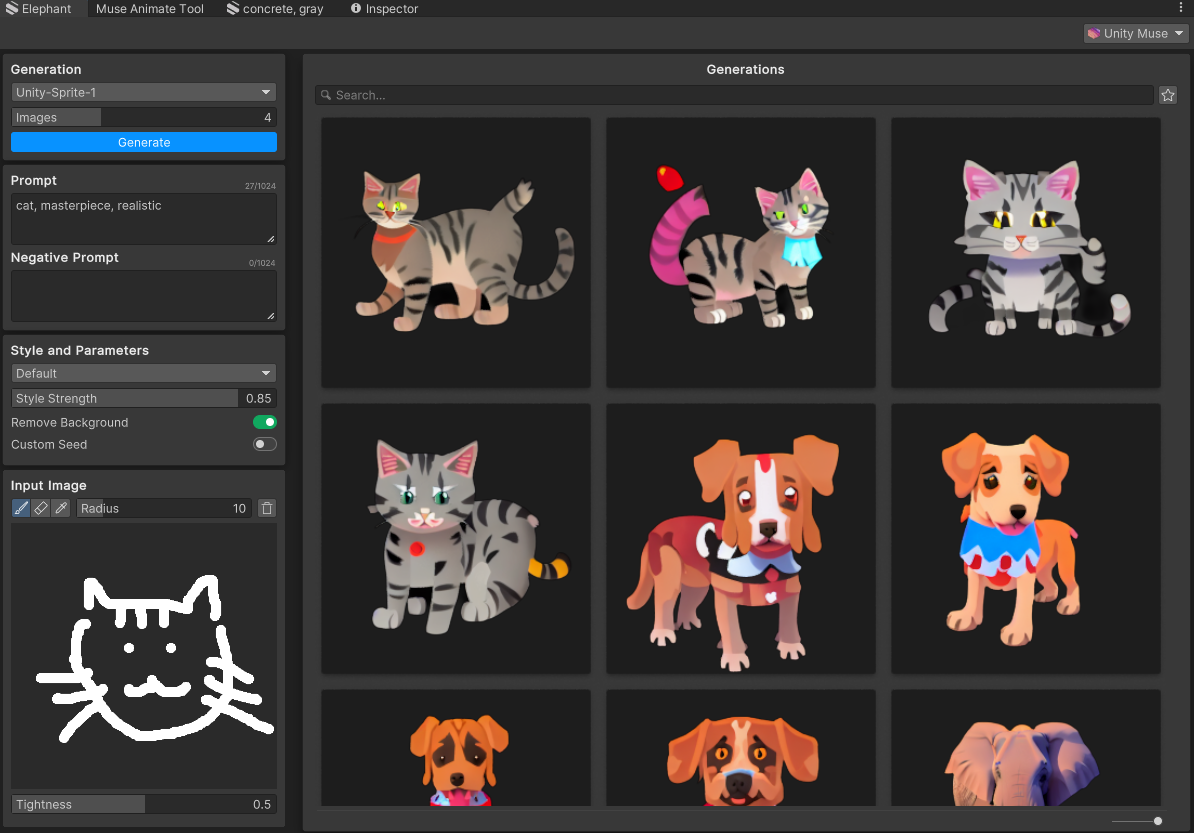Click the Style Strength value 0.85
Image resolution: width=1194 pixels, height=833 pixels.
[258, 398]
